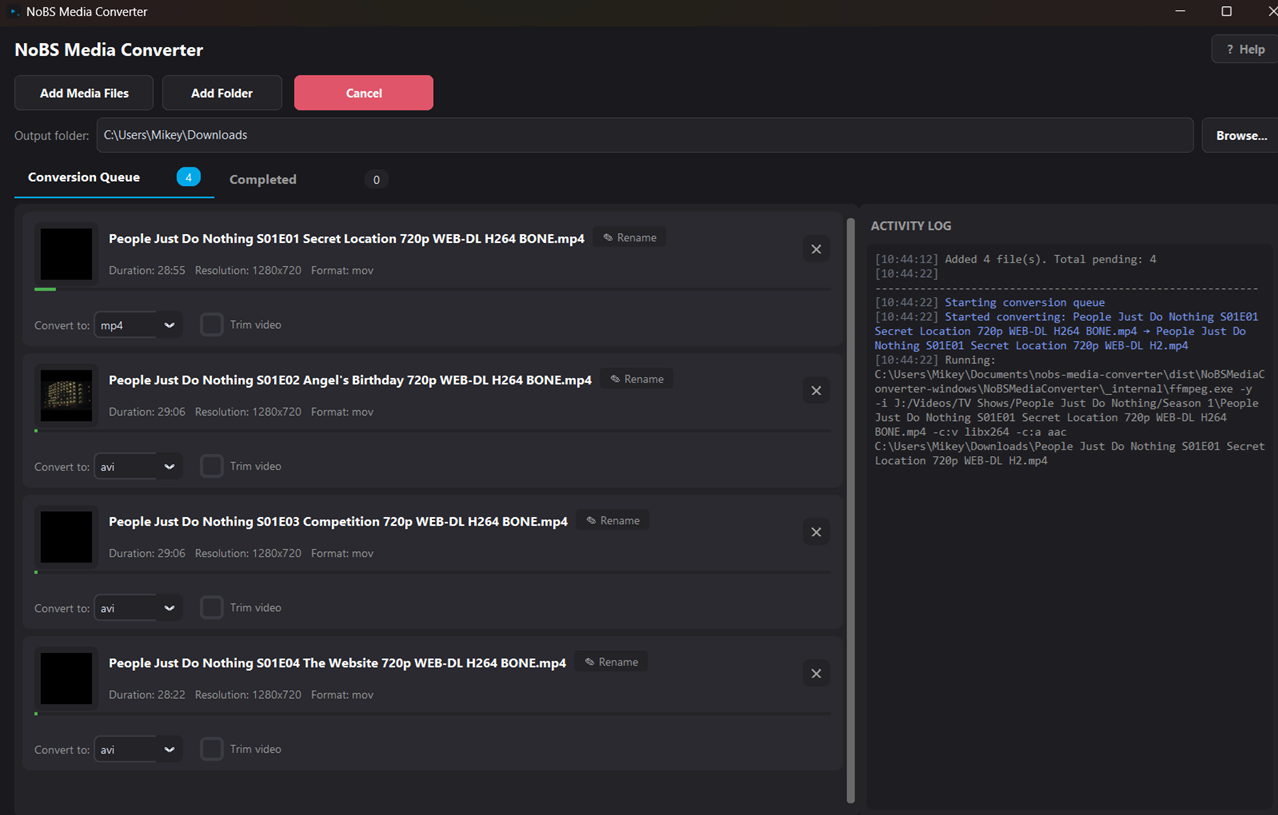
Task: Enable Trim video for S01E03 Competition
Action: point(211,607)
